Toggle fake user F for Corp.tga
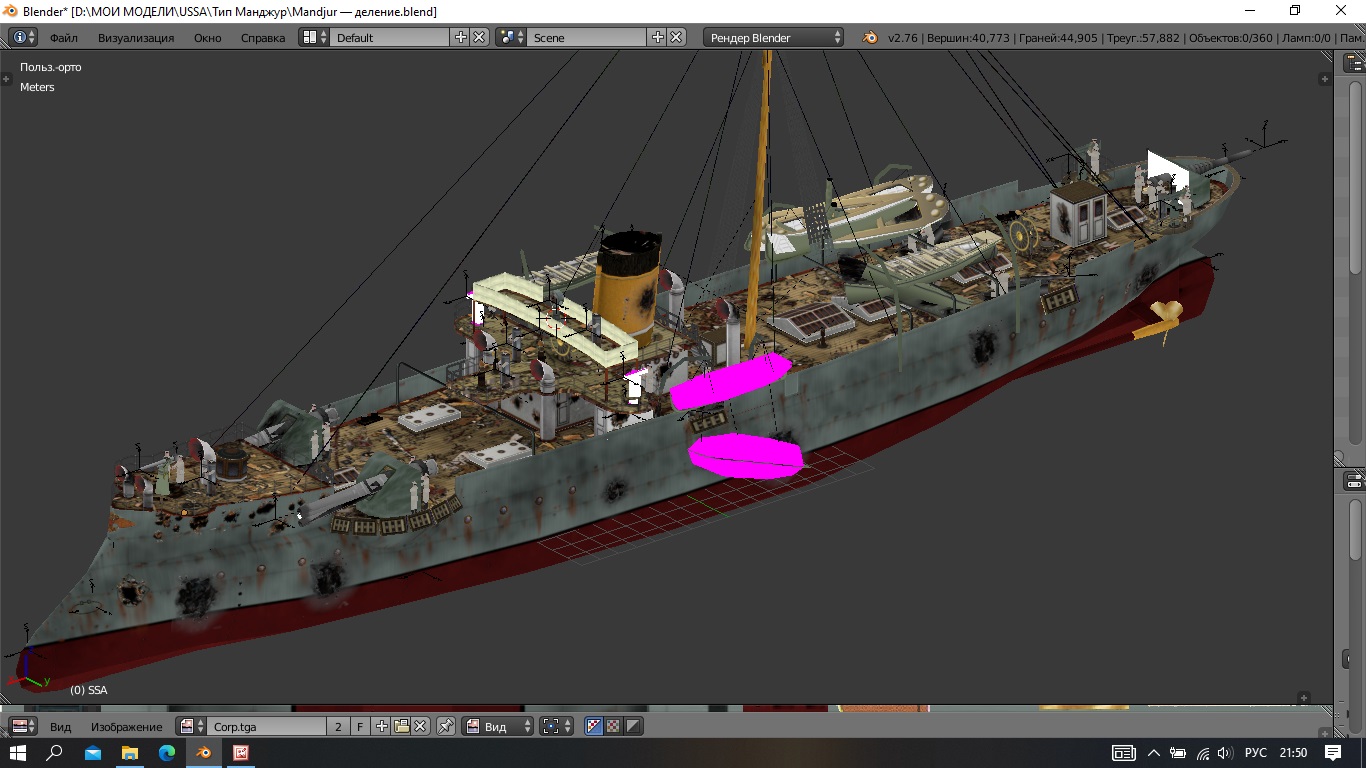Image resolution: width=1366 pixels, height=768 pixels. pyautogui.click(x=360, y=727)
